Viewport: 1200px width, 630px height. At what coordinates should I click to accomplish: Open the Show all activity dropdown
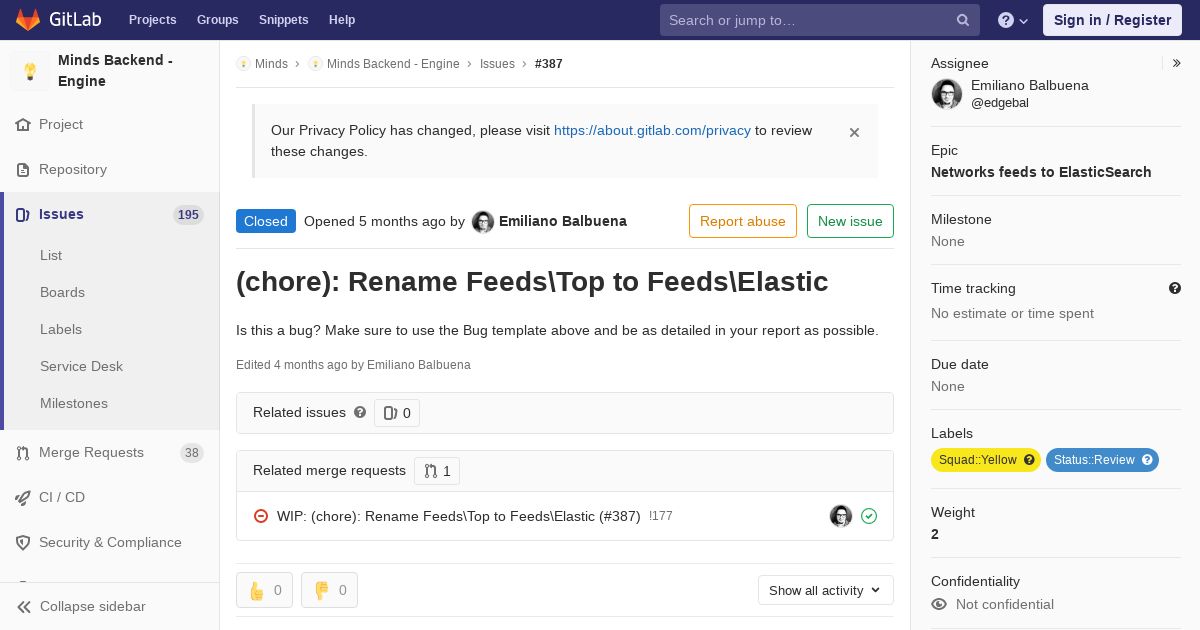(x=825, y=590)
